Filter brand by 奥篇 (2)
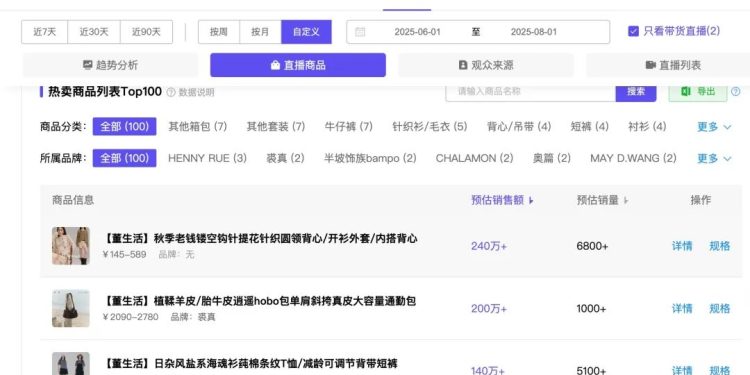 point(551,158)
